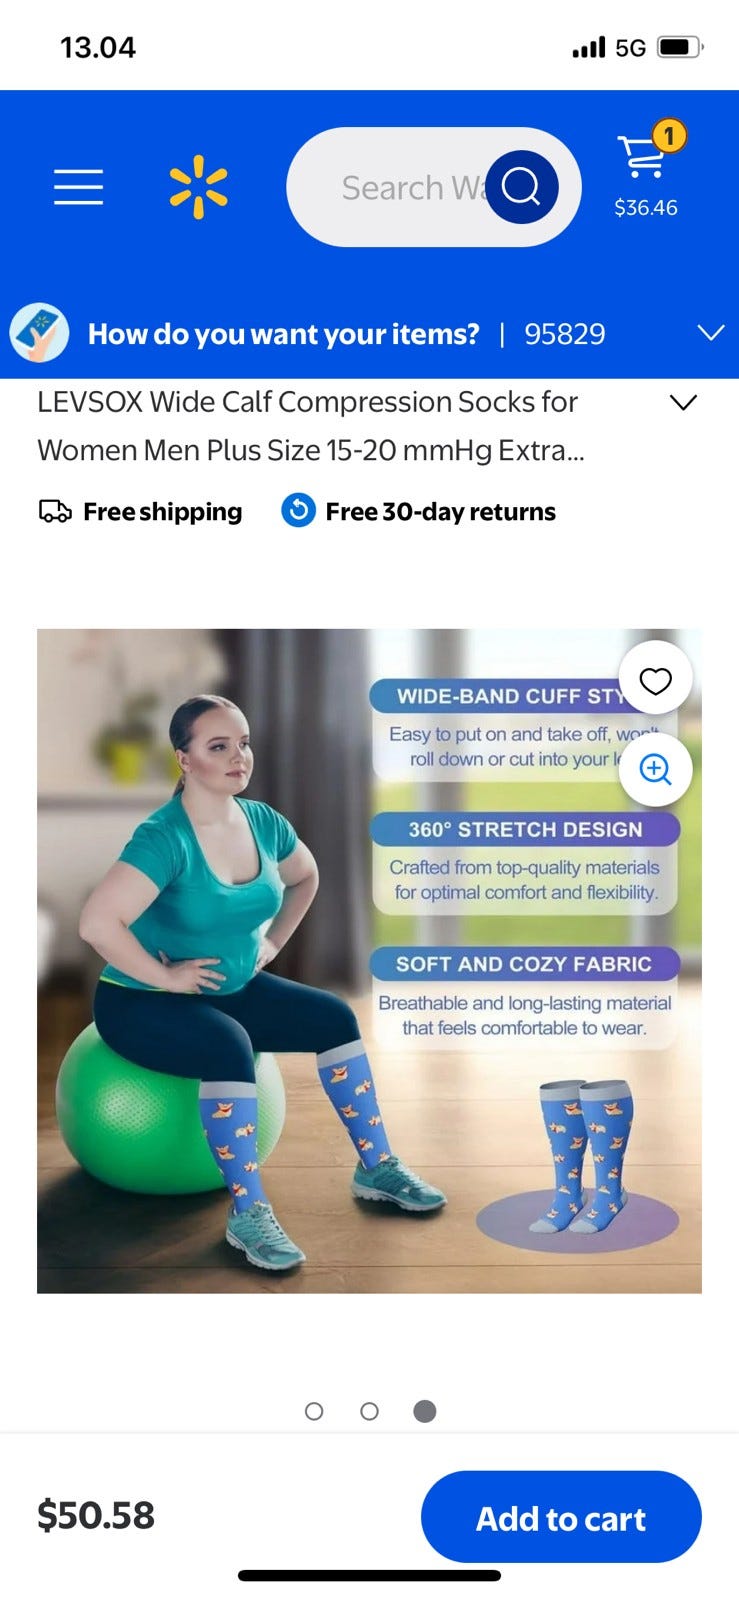This screenshot has width=739, height=1600.
Task: Add item to favorites with heart icon
Action: pos(655,680)
